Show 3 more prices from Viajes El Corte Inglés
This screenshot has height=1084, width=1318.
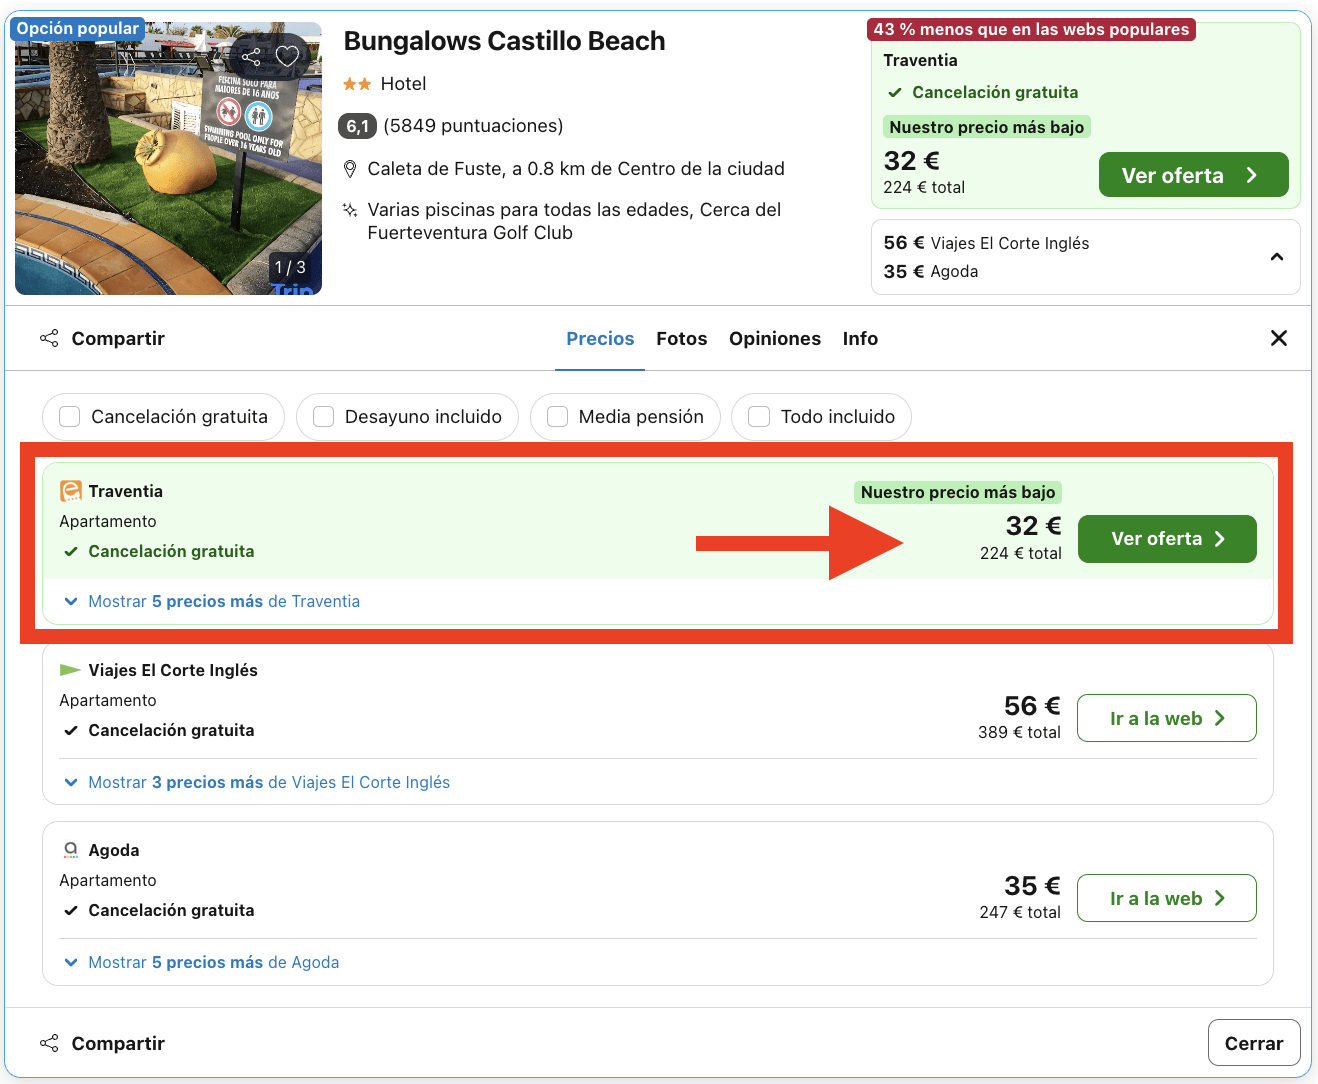[267, 782]
